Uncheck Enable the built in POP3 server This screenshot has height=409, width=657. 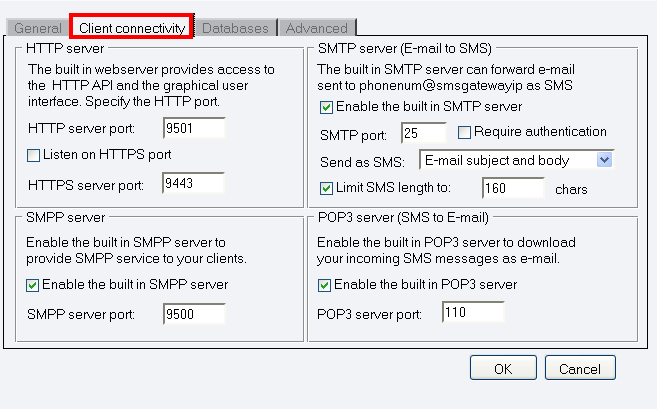(326, 285)
